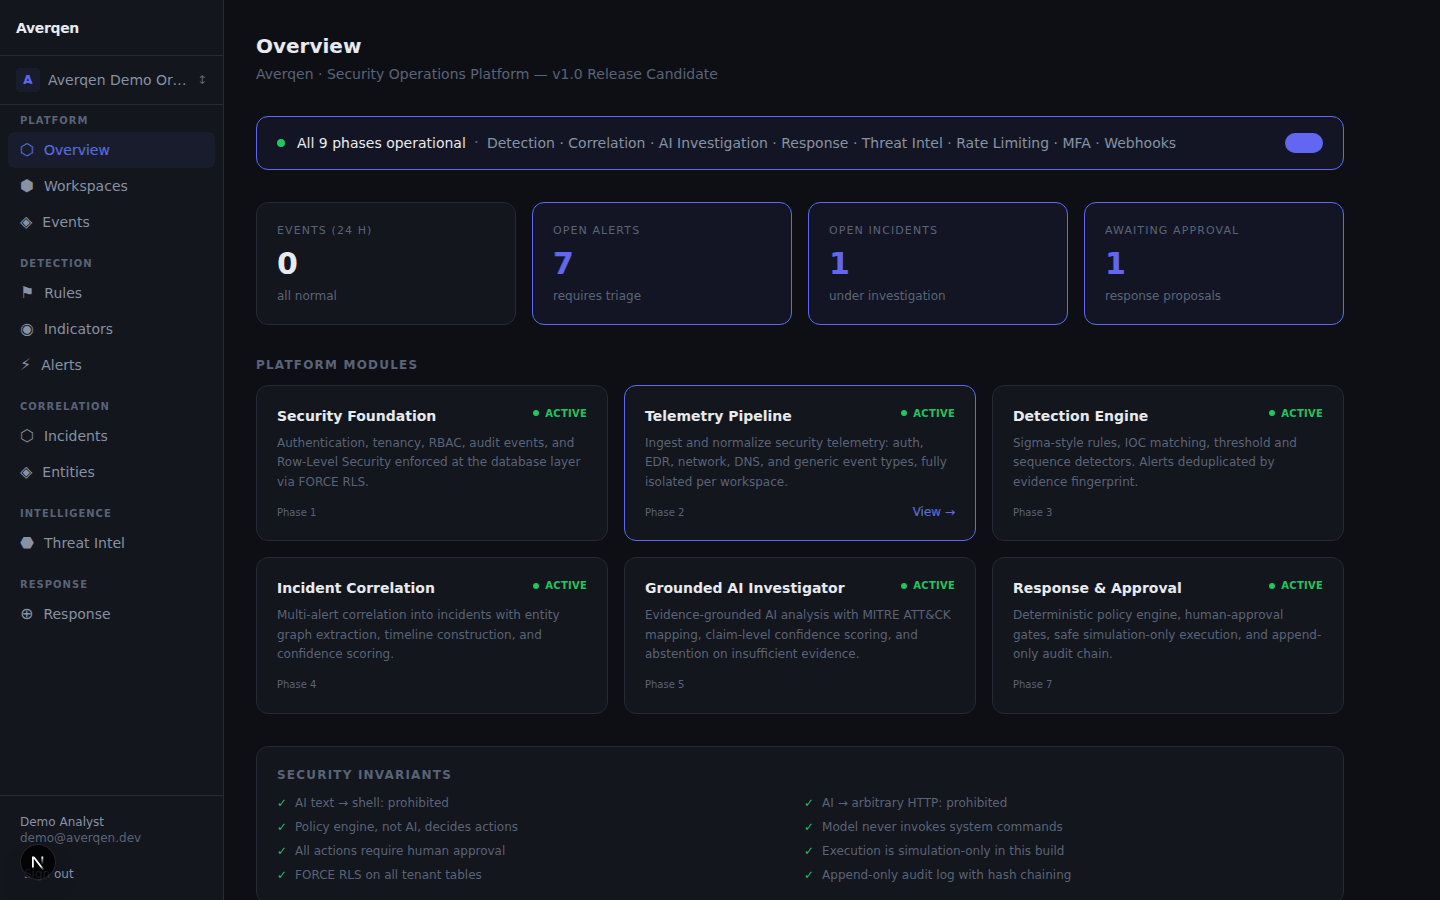The image size is (1440, 900).
Task: Open the Overview navigation item
Action: click(x=111, y=150)
